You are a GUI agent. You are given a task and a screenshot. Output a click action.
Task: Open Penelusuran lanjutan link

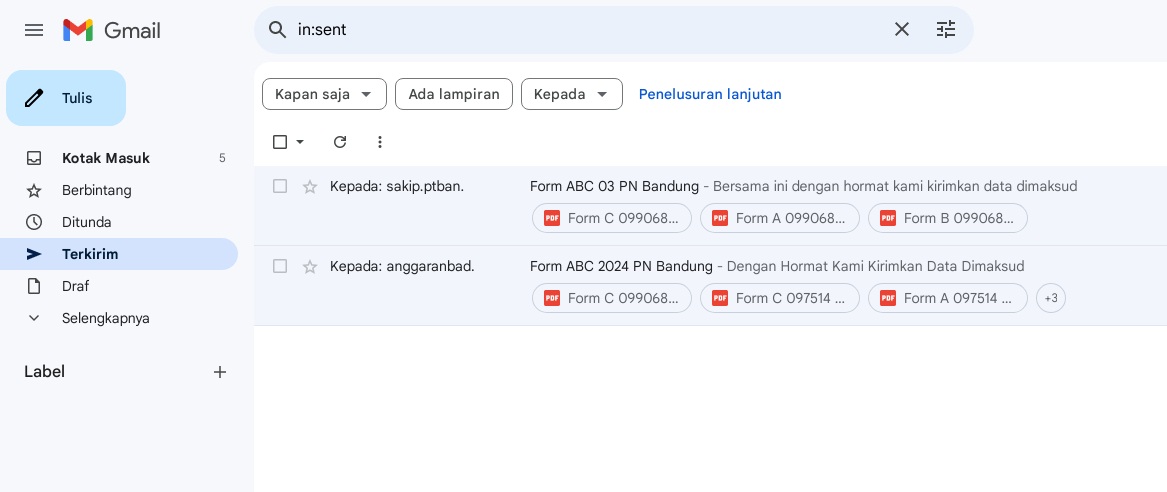pos(710,94)
